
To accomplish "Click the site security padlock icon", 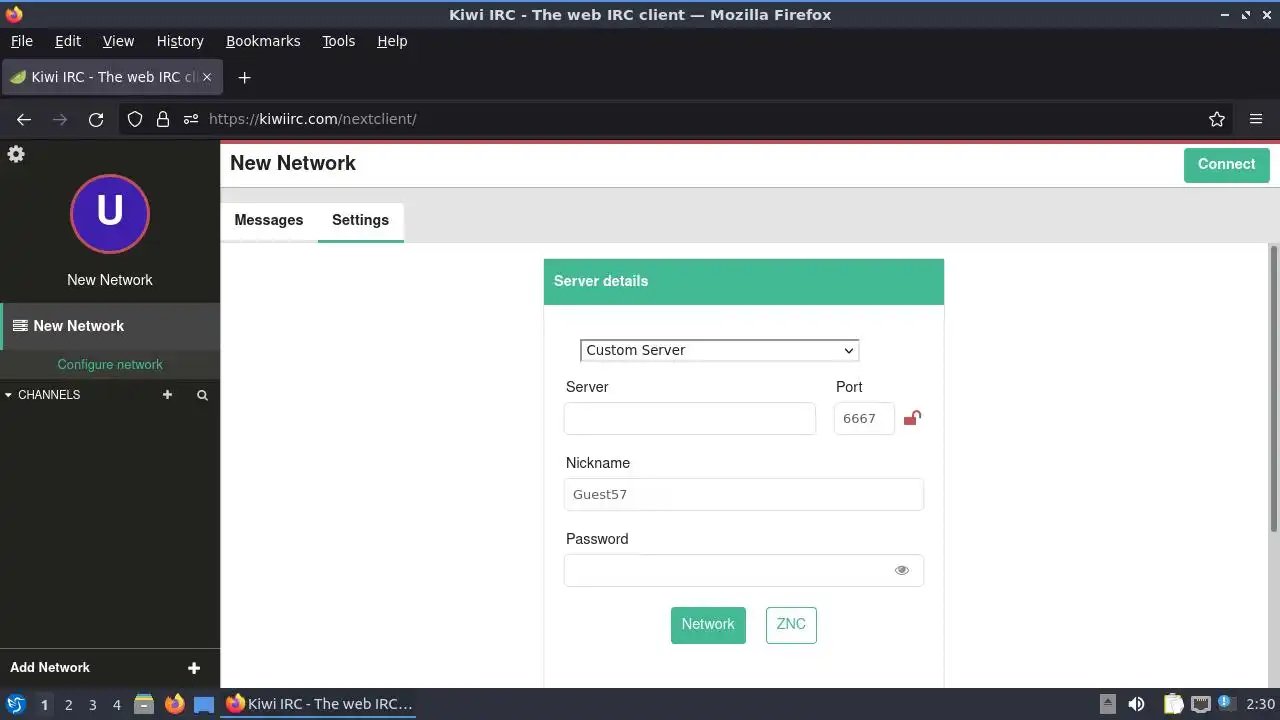I will click(x=163, y=119).
